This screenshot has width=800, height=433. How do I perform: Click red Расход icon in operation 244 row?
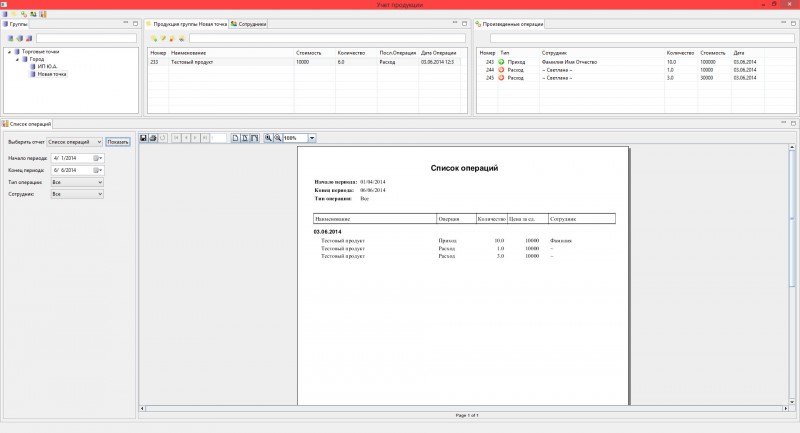pyautogui.click(x=501, y=70)
